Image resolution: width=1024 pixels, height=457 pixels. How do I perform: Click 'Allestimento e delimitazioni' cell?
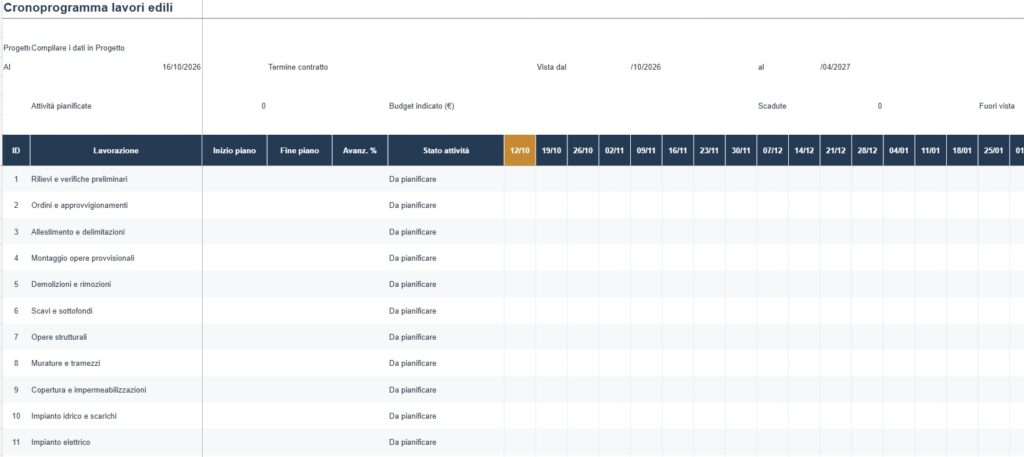116,232
